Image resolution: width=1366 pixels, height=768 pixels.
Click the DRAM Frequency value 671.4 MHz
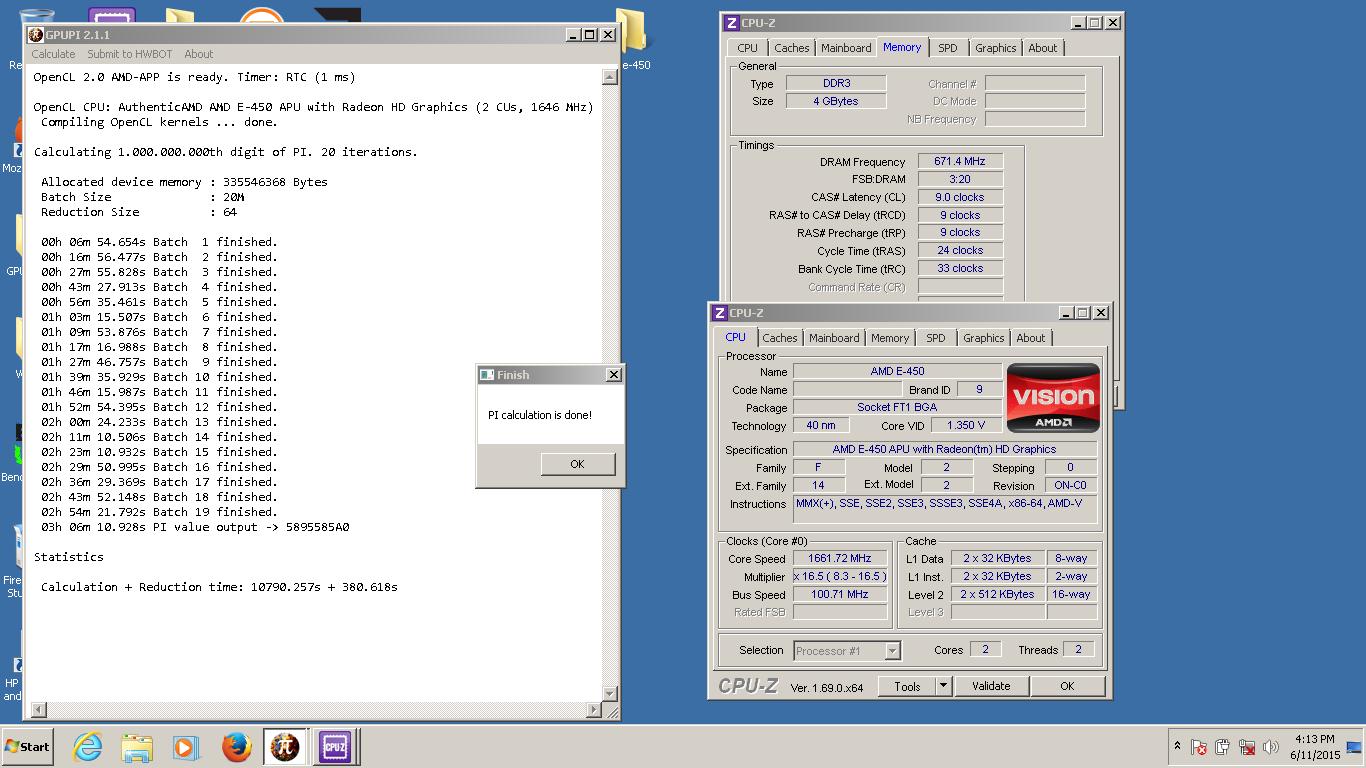click(x=960, y=161)
